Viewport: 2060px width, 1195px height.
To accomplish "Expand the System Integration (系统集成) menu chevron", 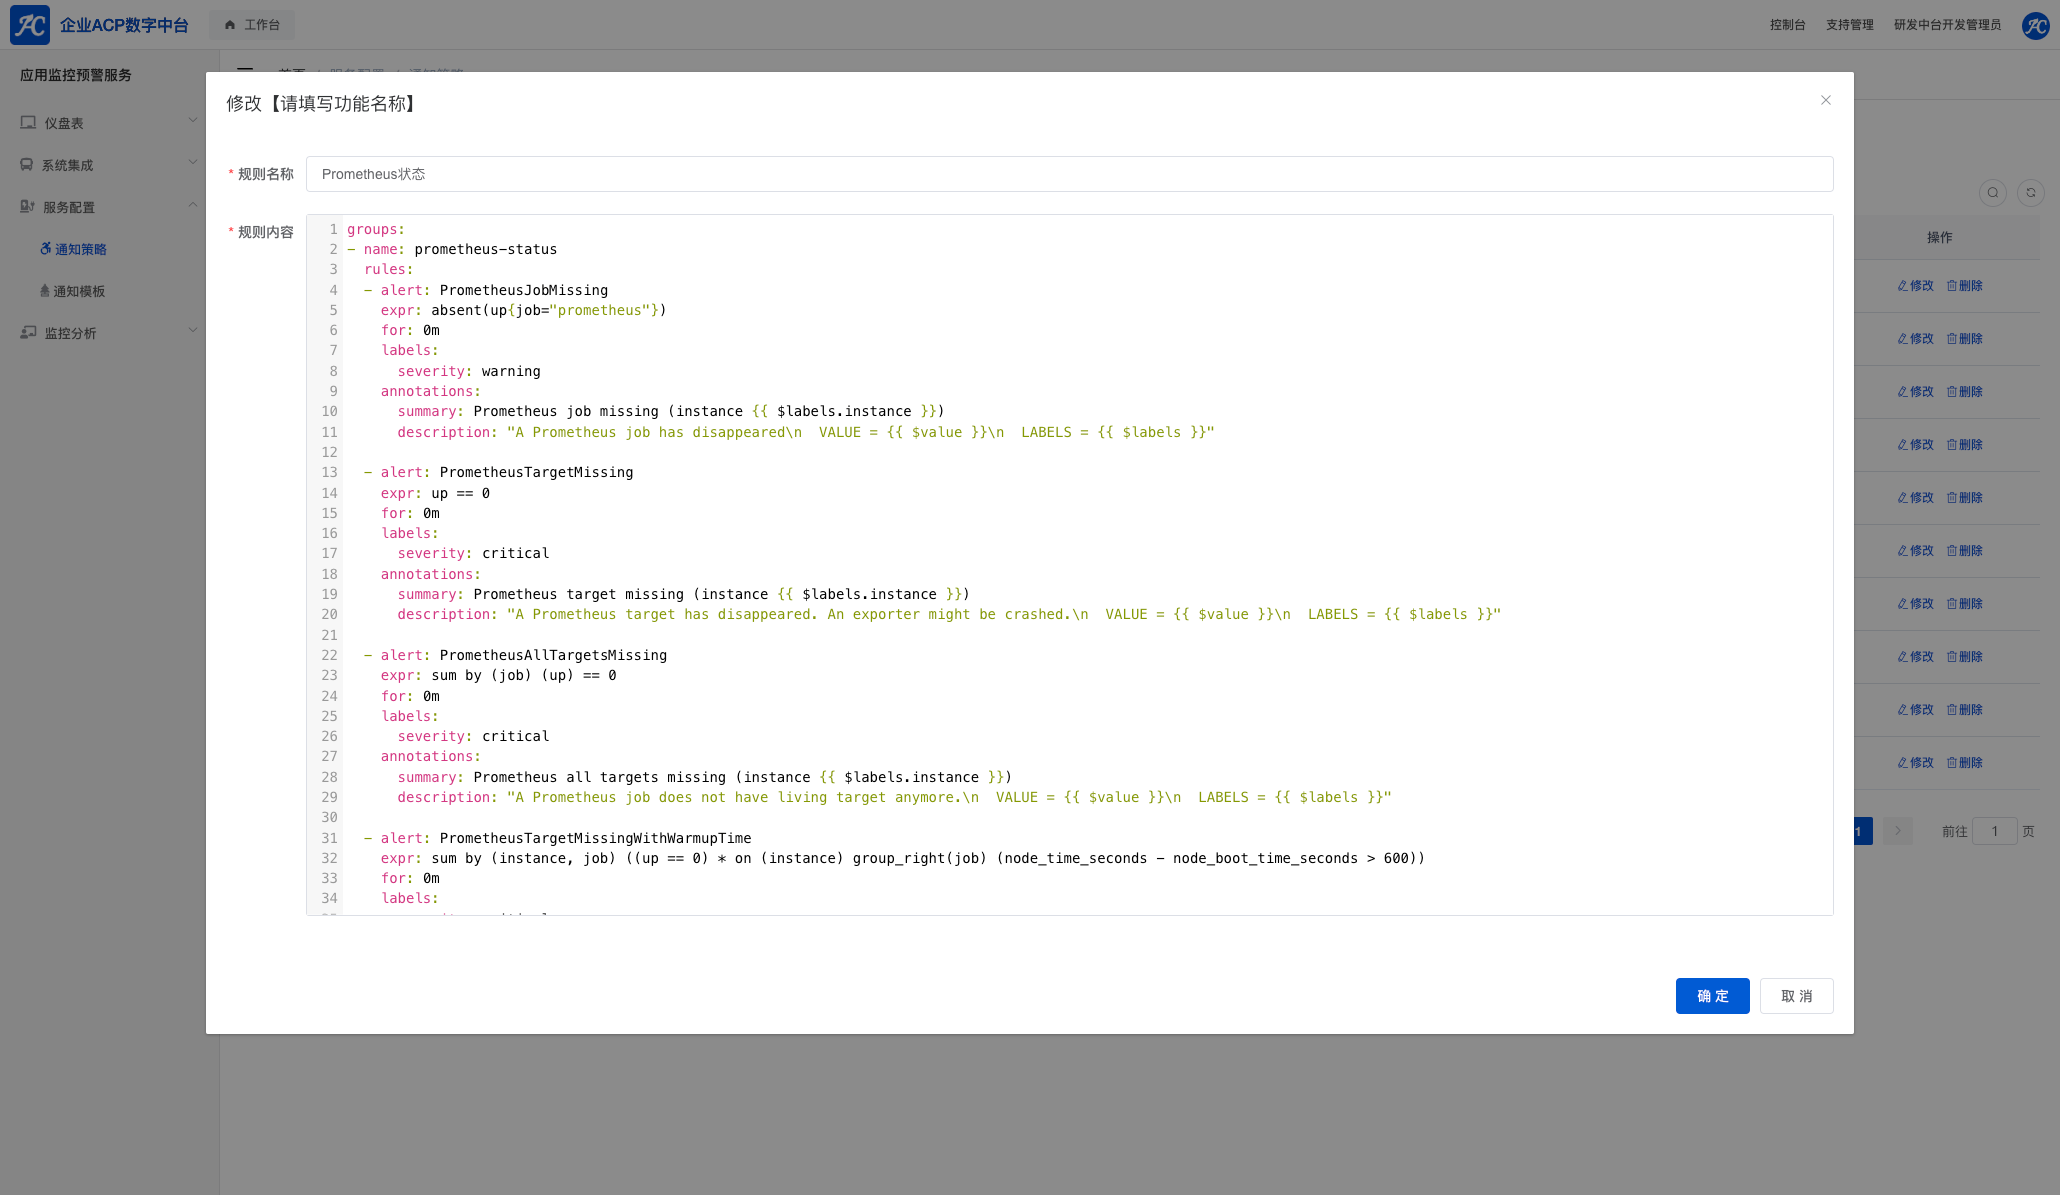I will tap(193, 163).
